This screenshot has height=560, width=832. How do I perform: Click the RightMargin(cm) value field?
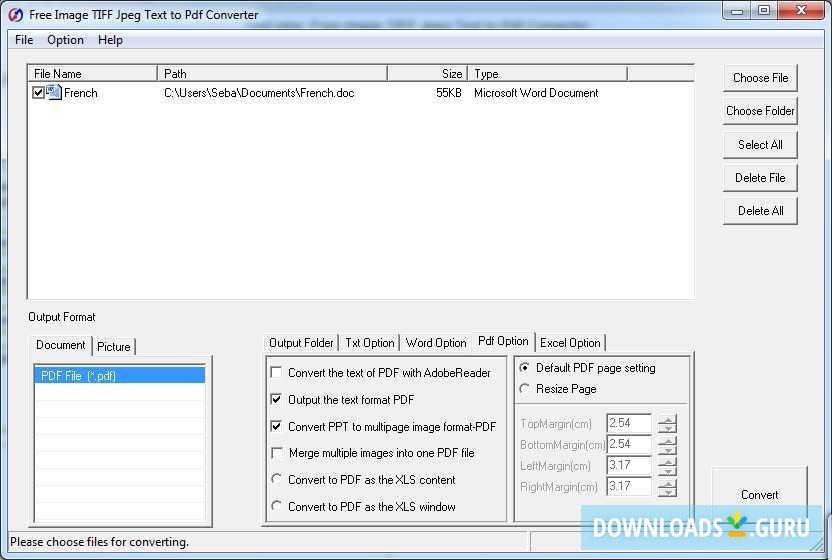point(629,486)
